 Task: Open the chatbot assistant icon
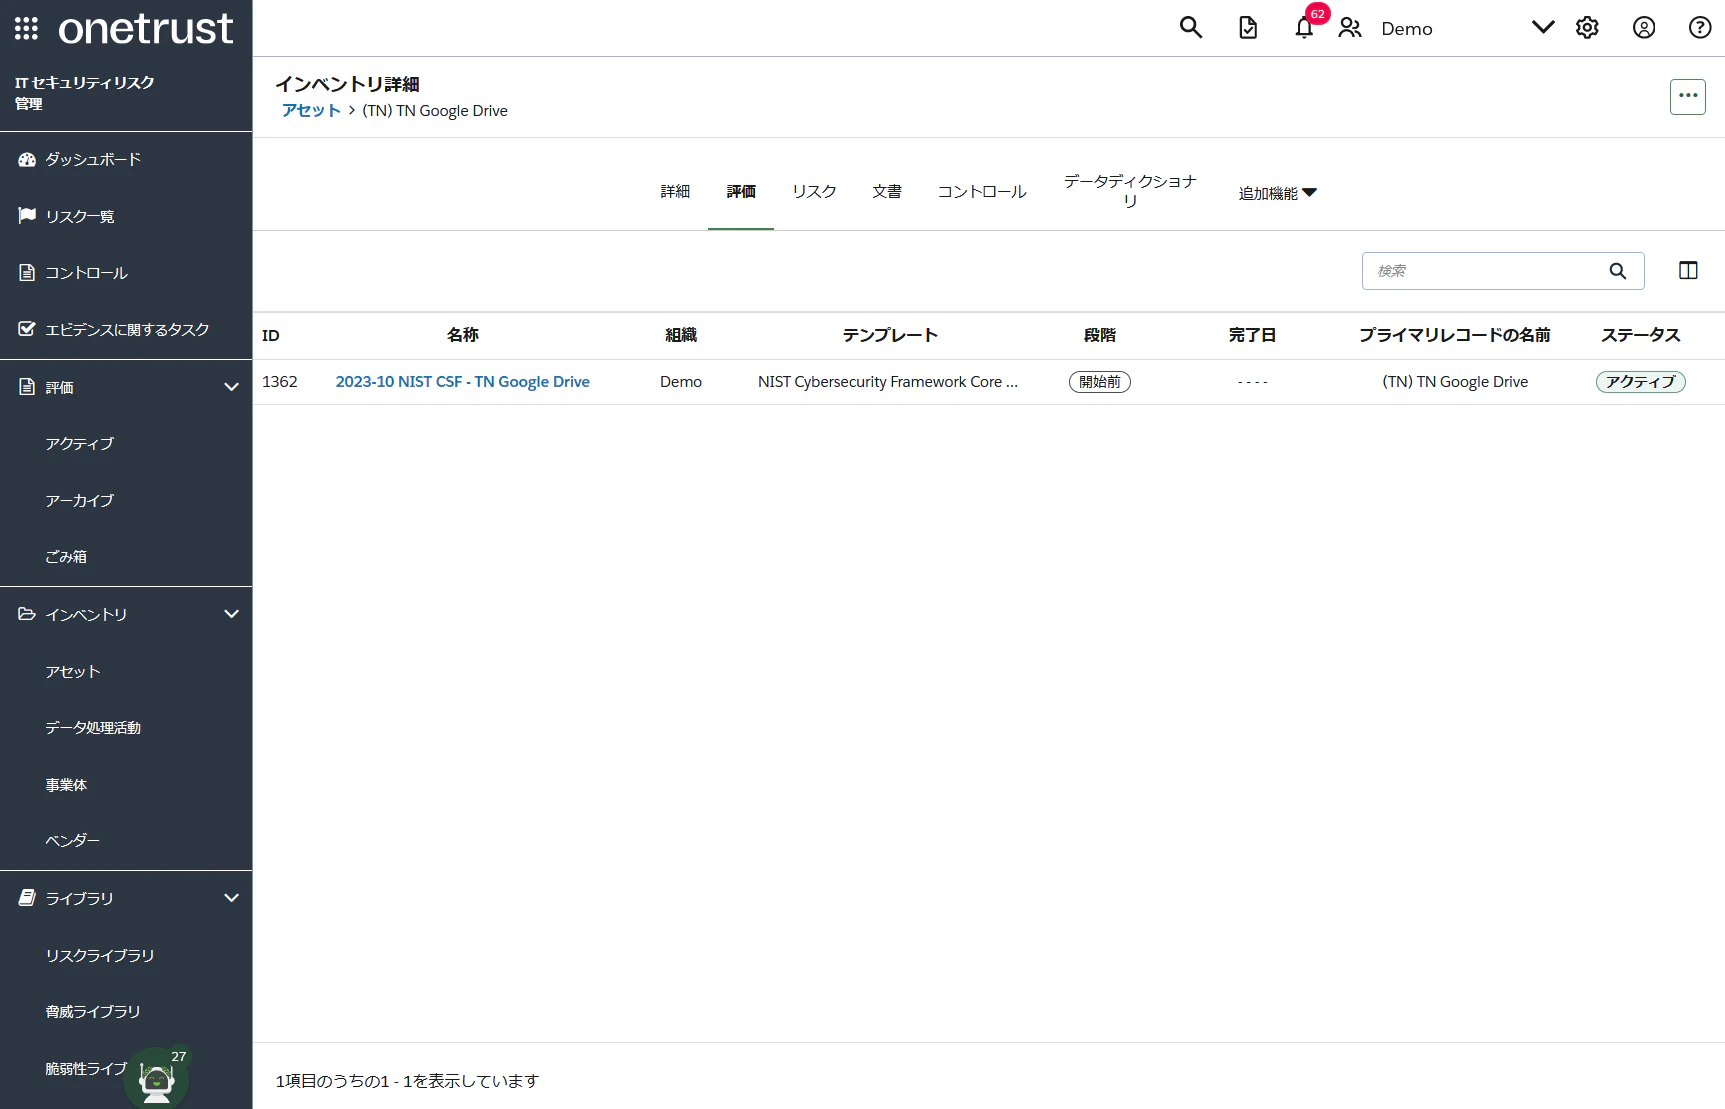[157, 1080]
